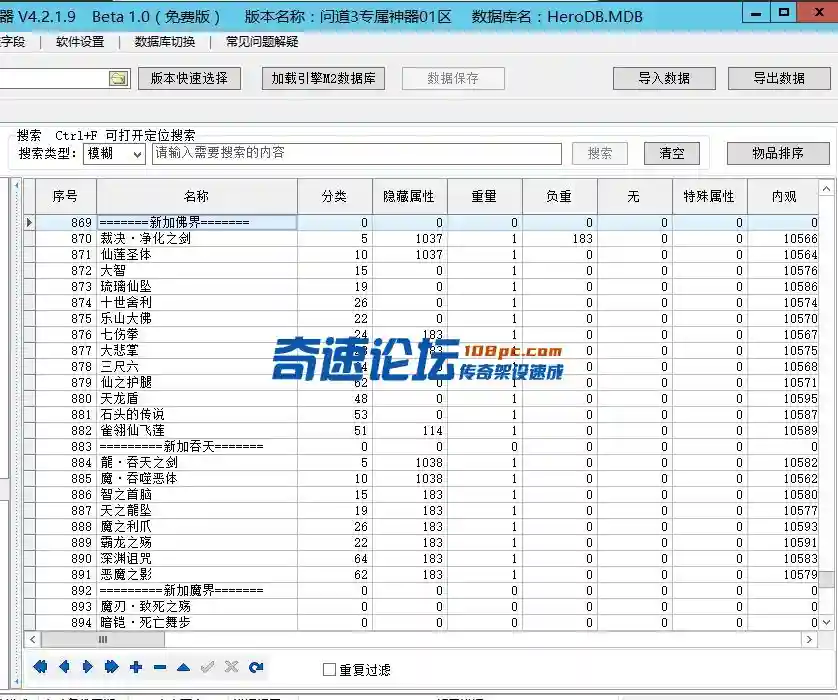
Task: Click the vertical scrollbar up arrow
Action: click(x=826, y=189)
